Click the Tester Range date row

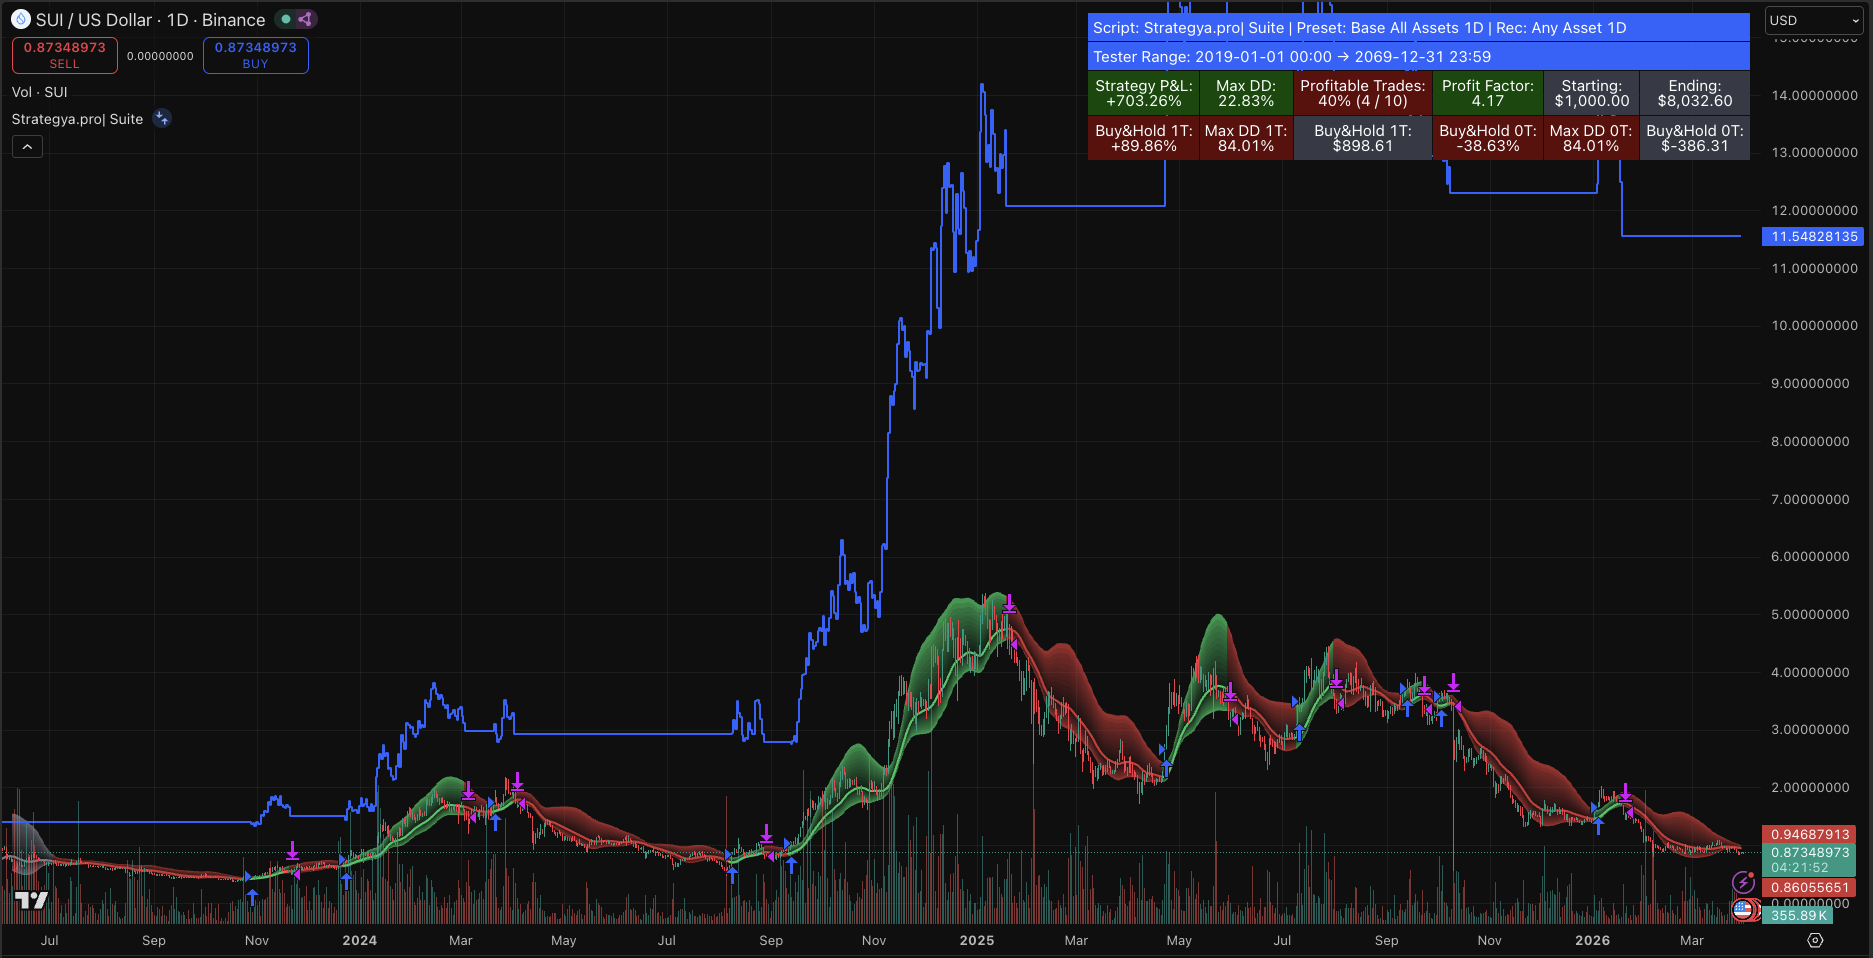(x=1419, y=57)
